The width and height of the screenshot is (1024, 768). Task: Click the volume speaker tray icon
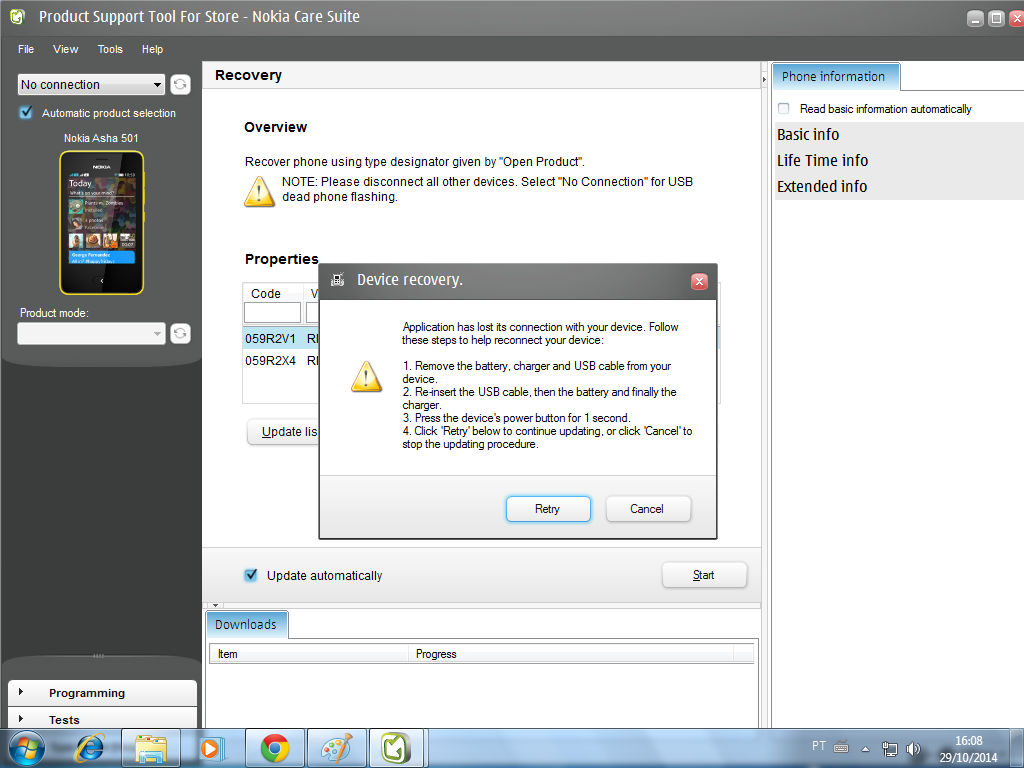pos(913,748)
